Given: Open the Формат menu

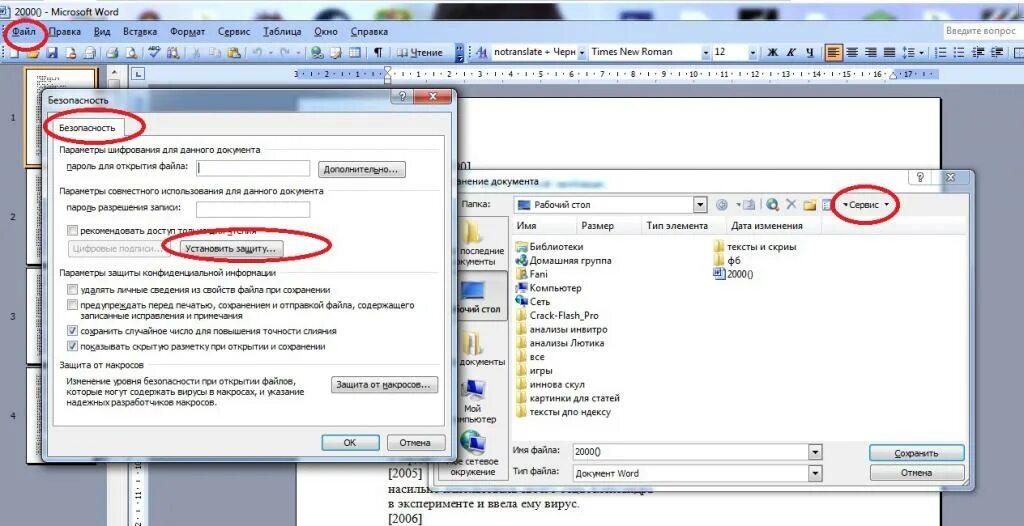Looking at the screenshot, I should [187, 31].
